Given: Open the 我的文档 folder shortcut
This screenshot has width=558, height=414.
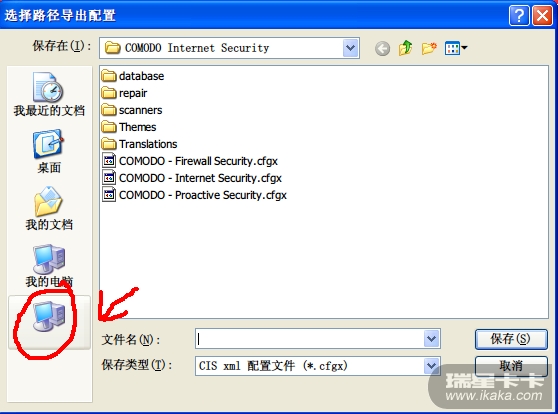Looking at the screenshot, I should (x=49, y=209).
